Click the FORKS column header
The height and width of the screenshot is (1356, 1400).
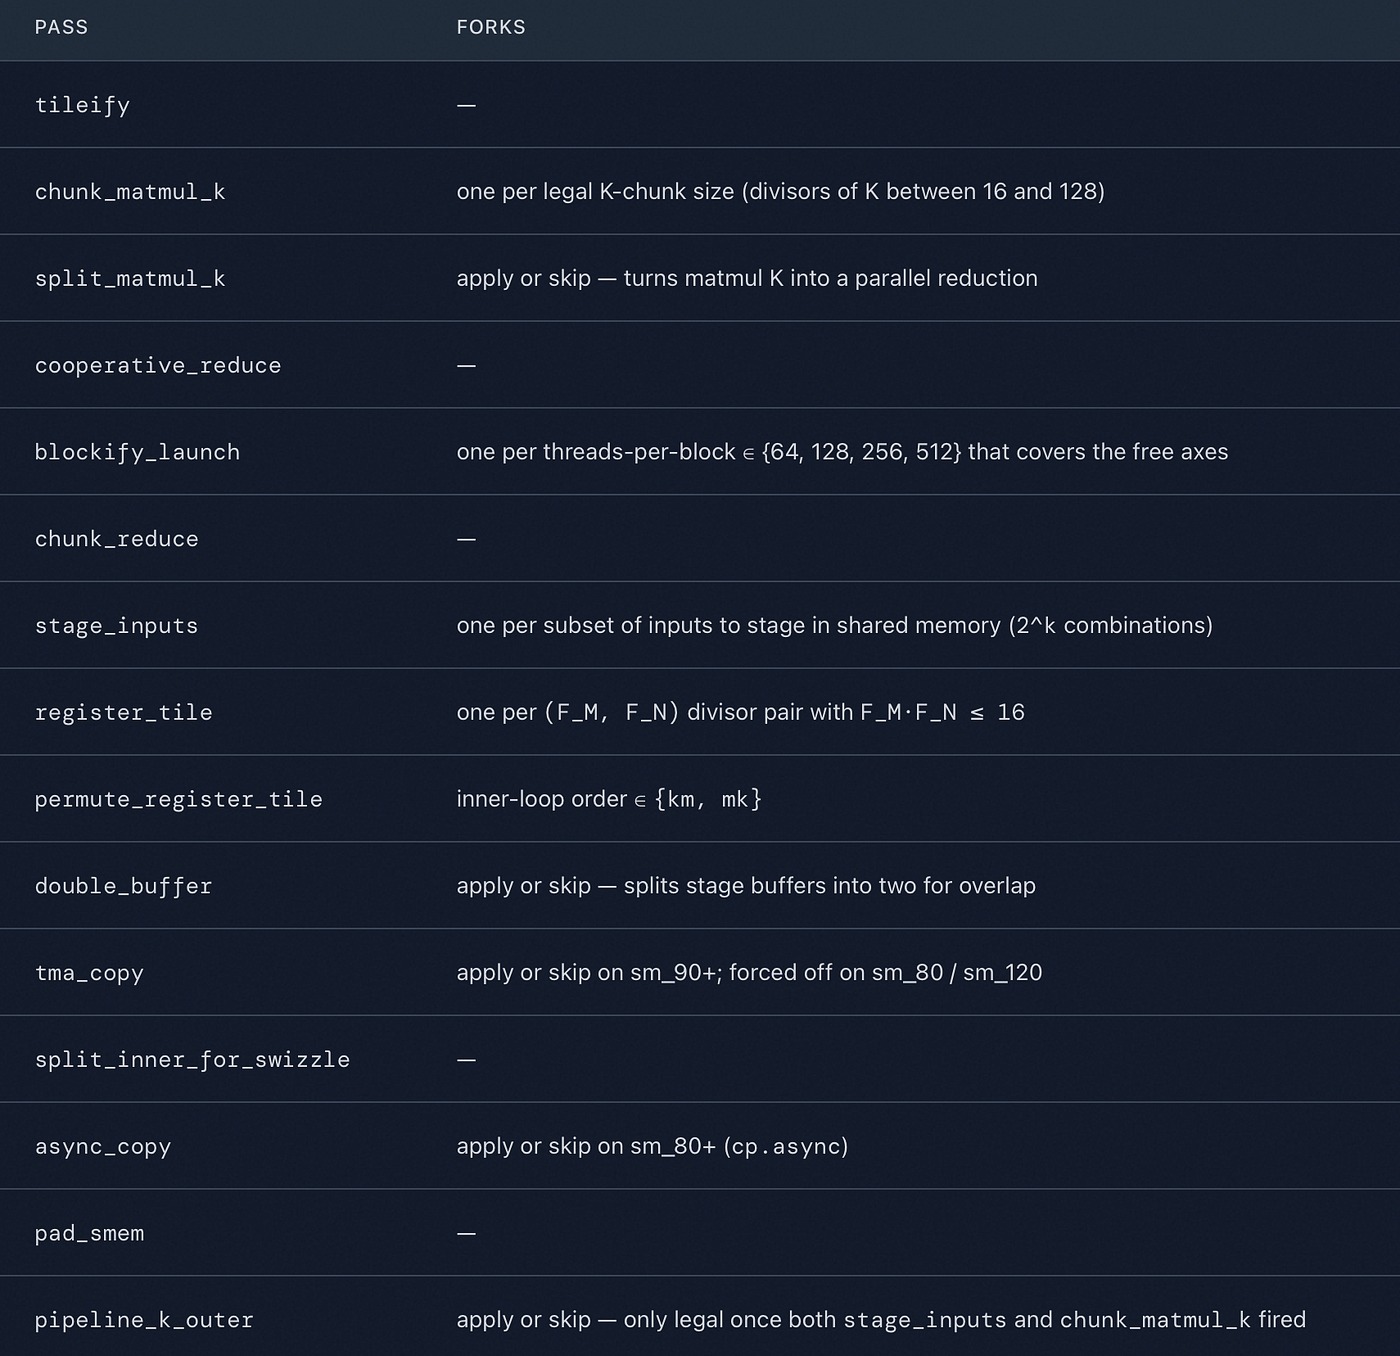coord(491,27)
